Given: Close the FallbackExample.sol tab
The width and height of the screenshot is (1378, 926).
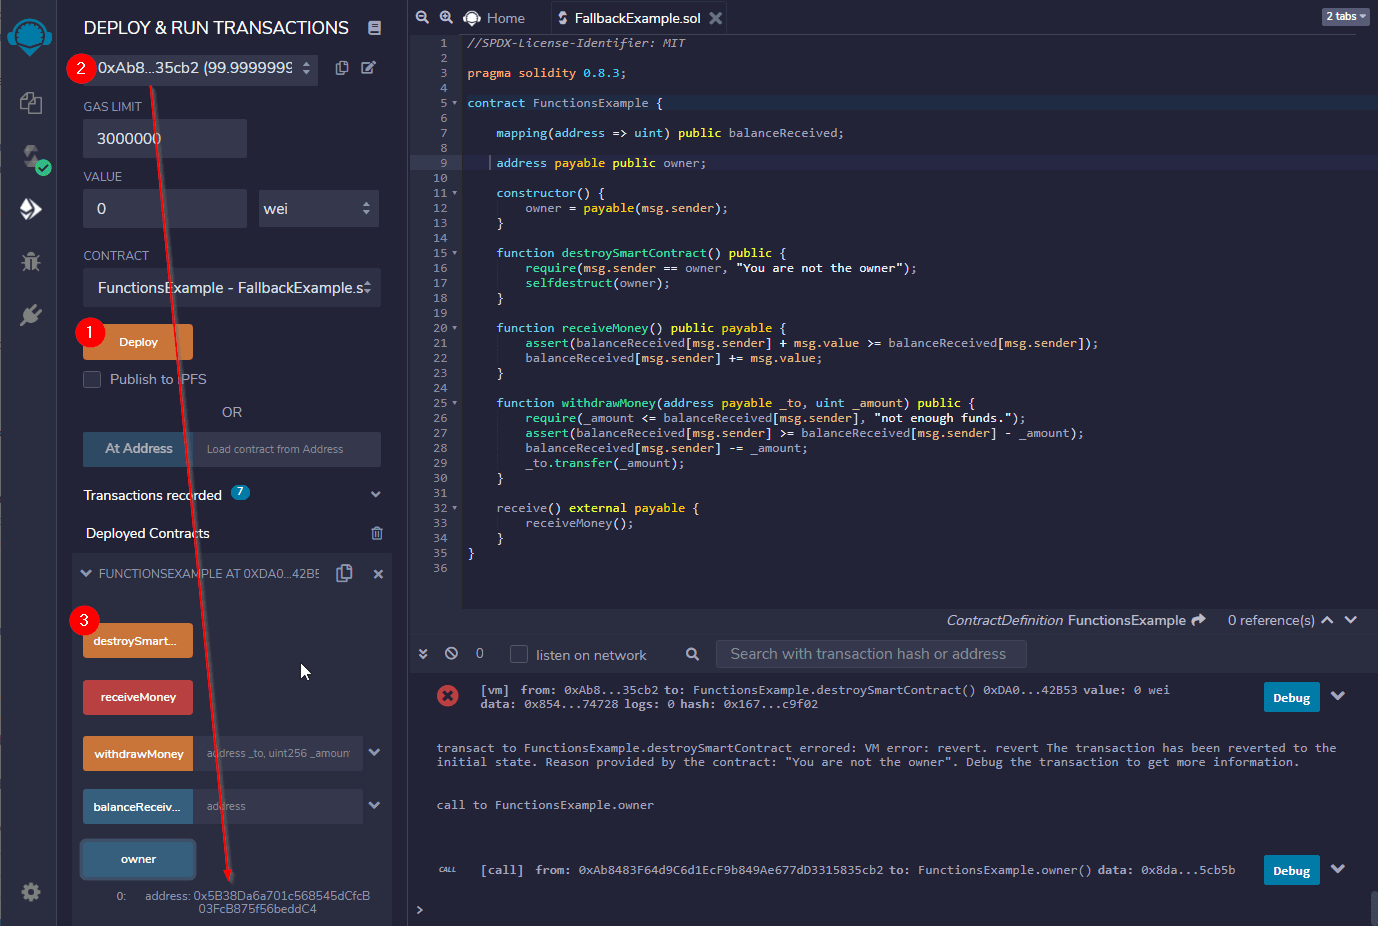Looking at the screenshot, I should (715, 18).
